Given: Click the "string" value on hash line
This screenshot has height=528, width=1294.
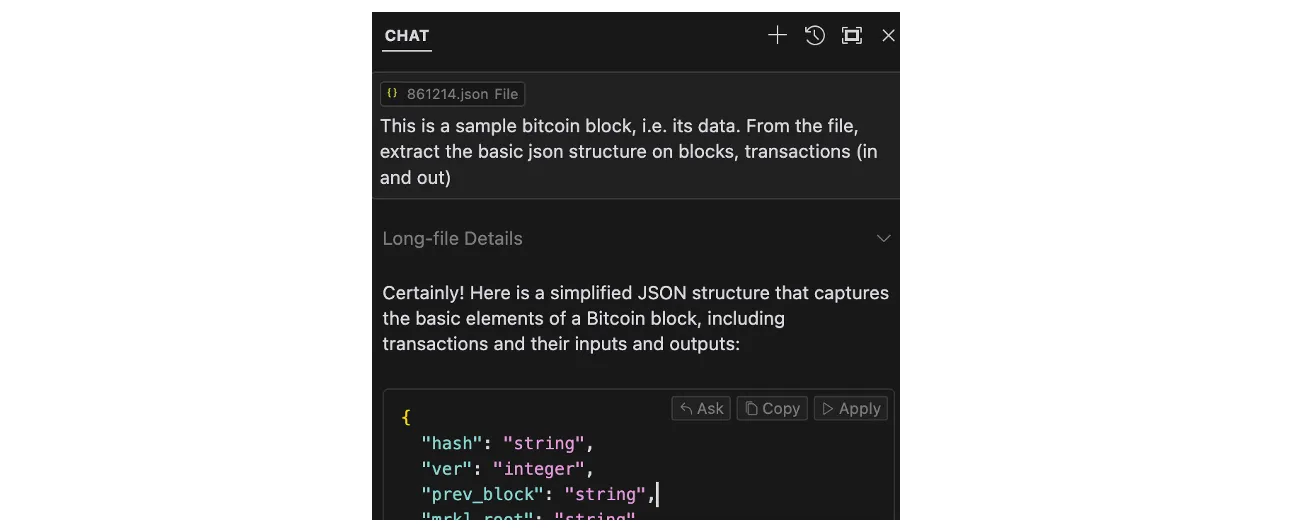Looking at the screenshot, I should click(543, 443).
